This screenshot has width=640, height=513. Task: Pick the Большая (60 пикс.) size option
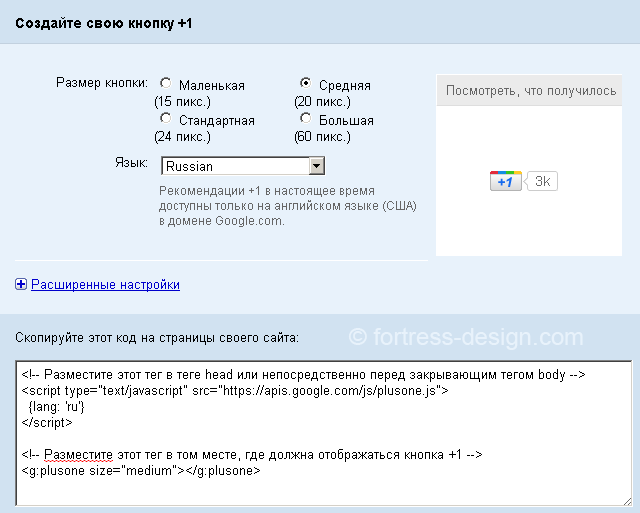(305, 118)
